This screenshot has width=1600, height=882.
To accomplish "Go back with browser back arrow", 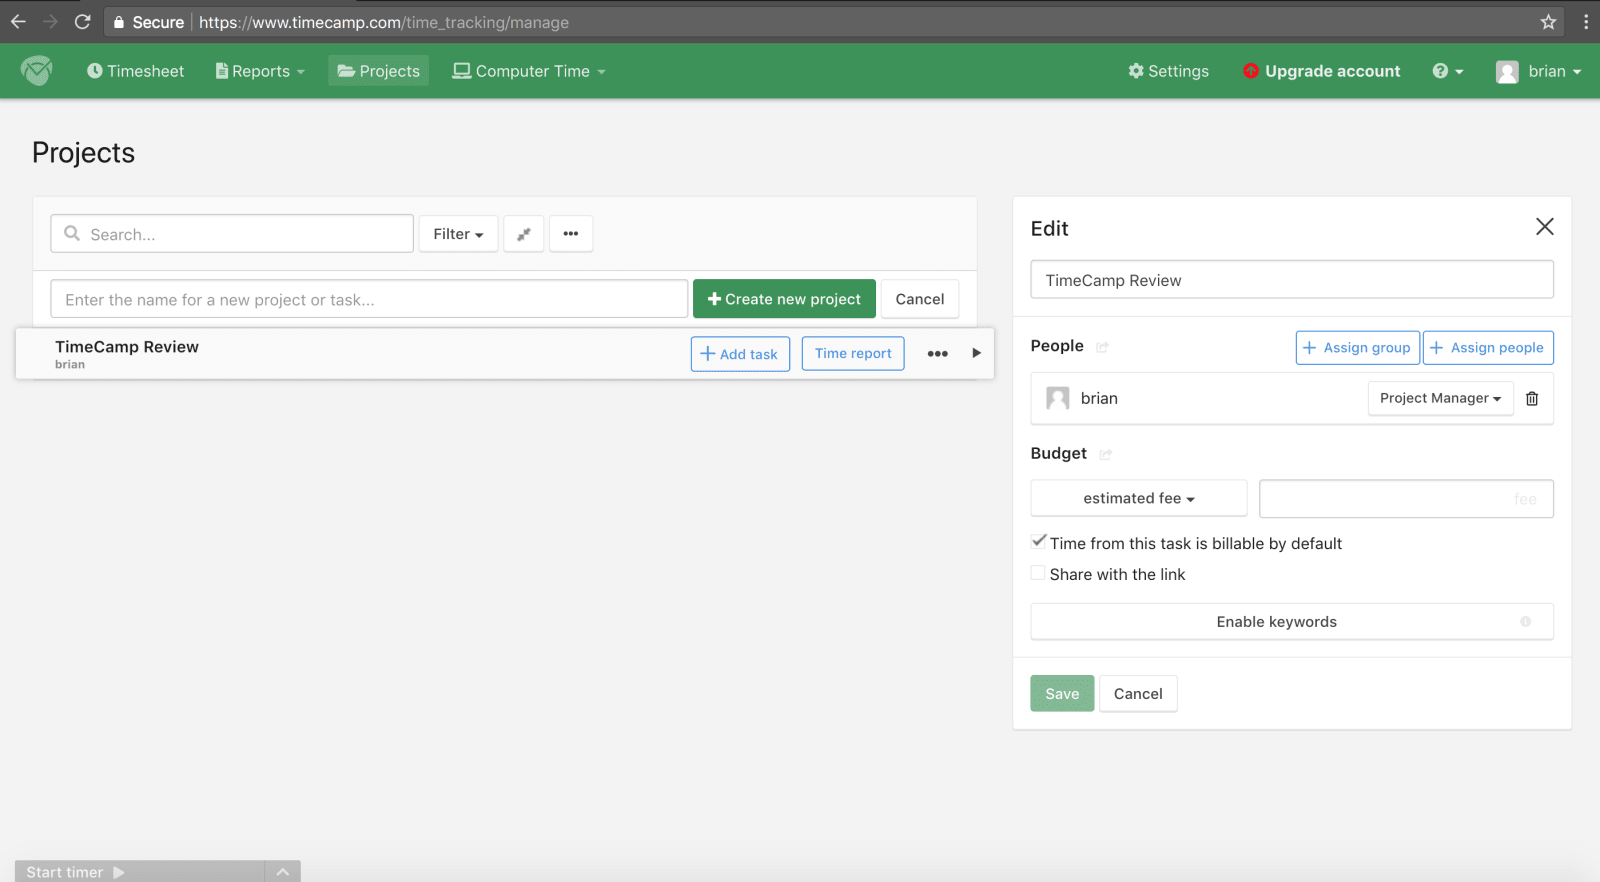I will (x=18, y=22).
